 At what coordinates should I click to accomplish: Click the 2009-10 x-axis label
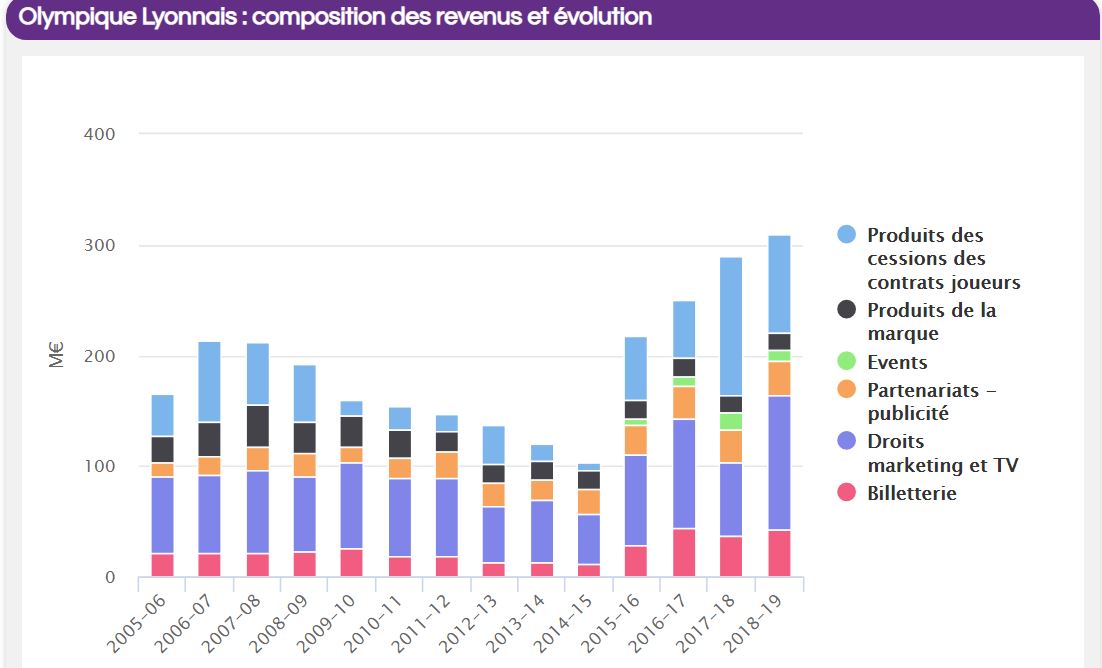(328, 622)
